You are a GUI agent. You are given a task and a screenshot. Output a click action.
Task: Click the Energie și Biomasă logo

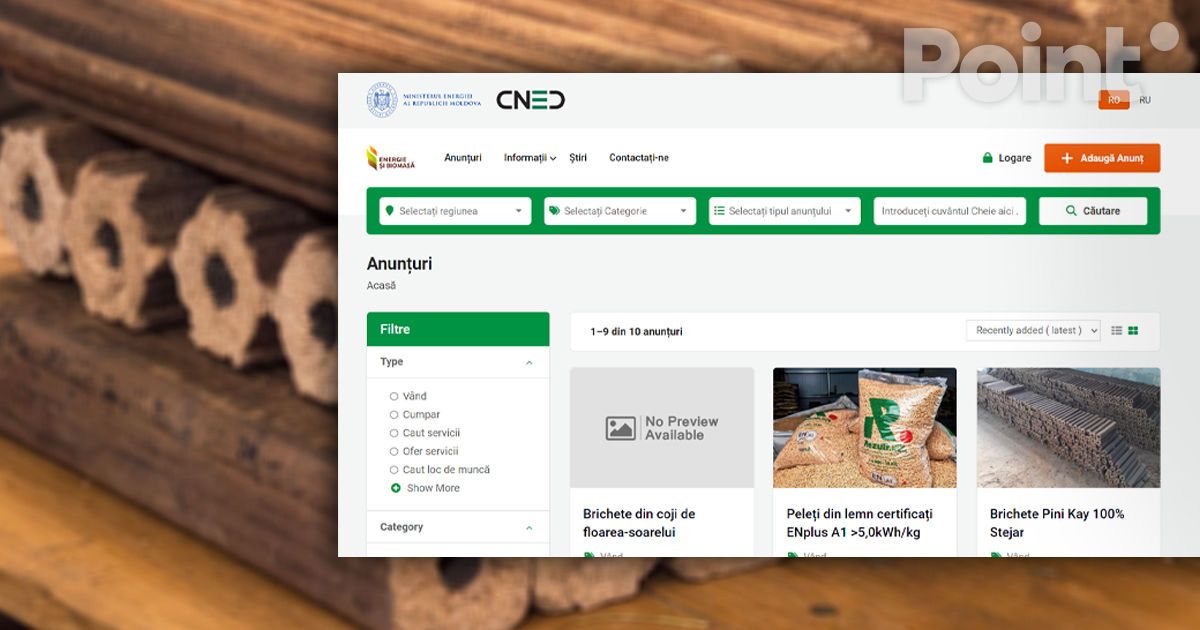[391, 158]
